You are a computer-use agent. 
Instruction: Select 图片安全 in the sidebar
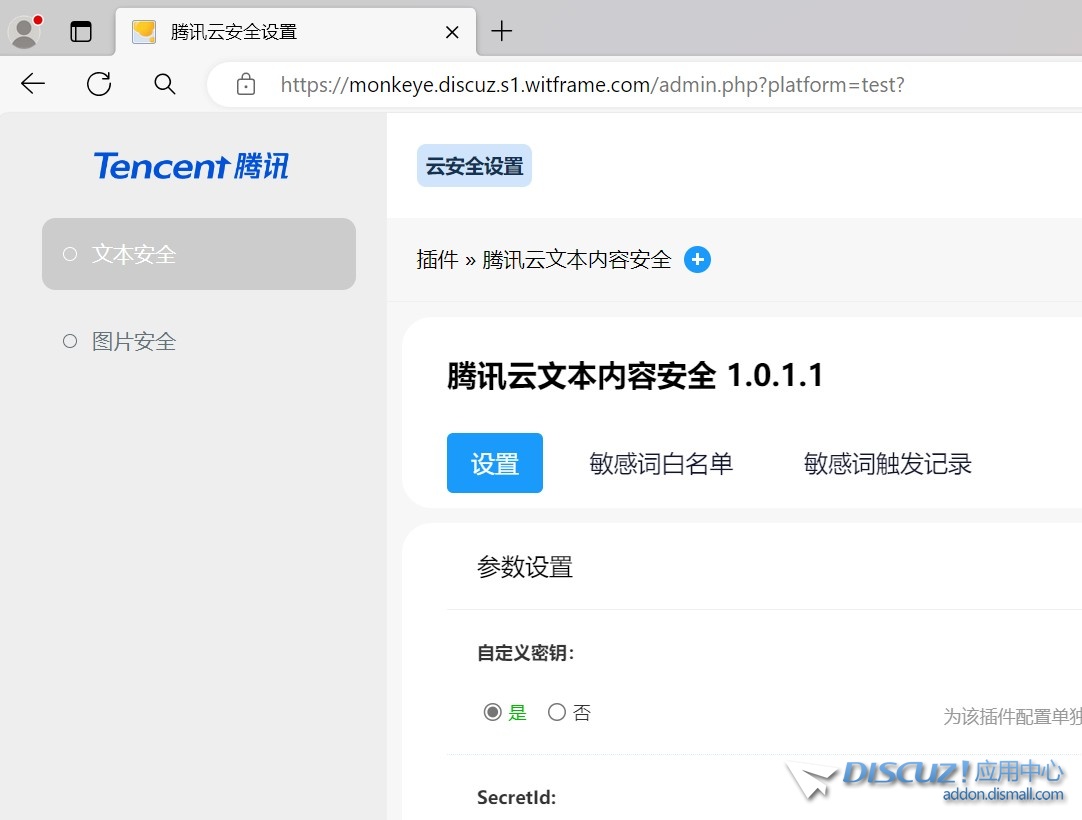(199, 341)
